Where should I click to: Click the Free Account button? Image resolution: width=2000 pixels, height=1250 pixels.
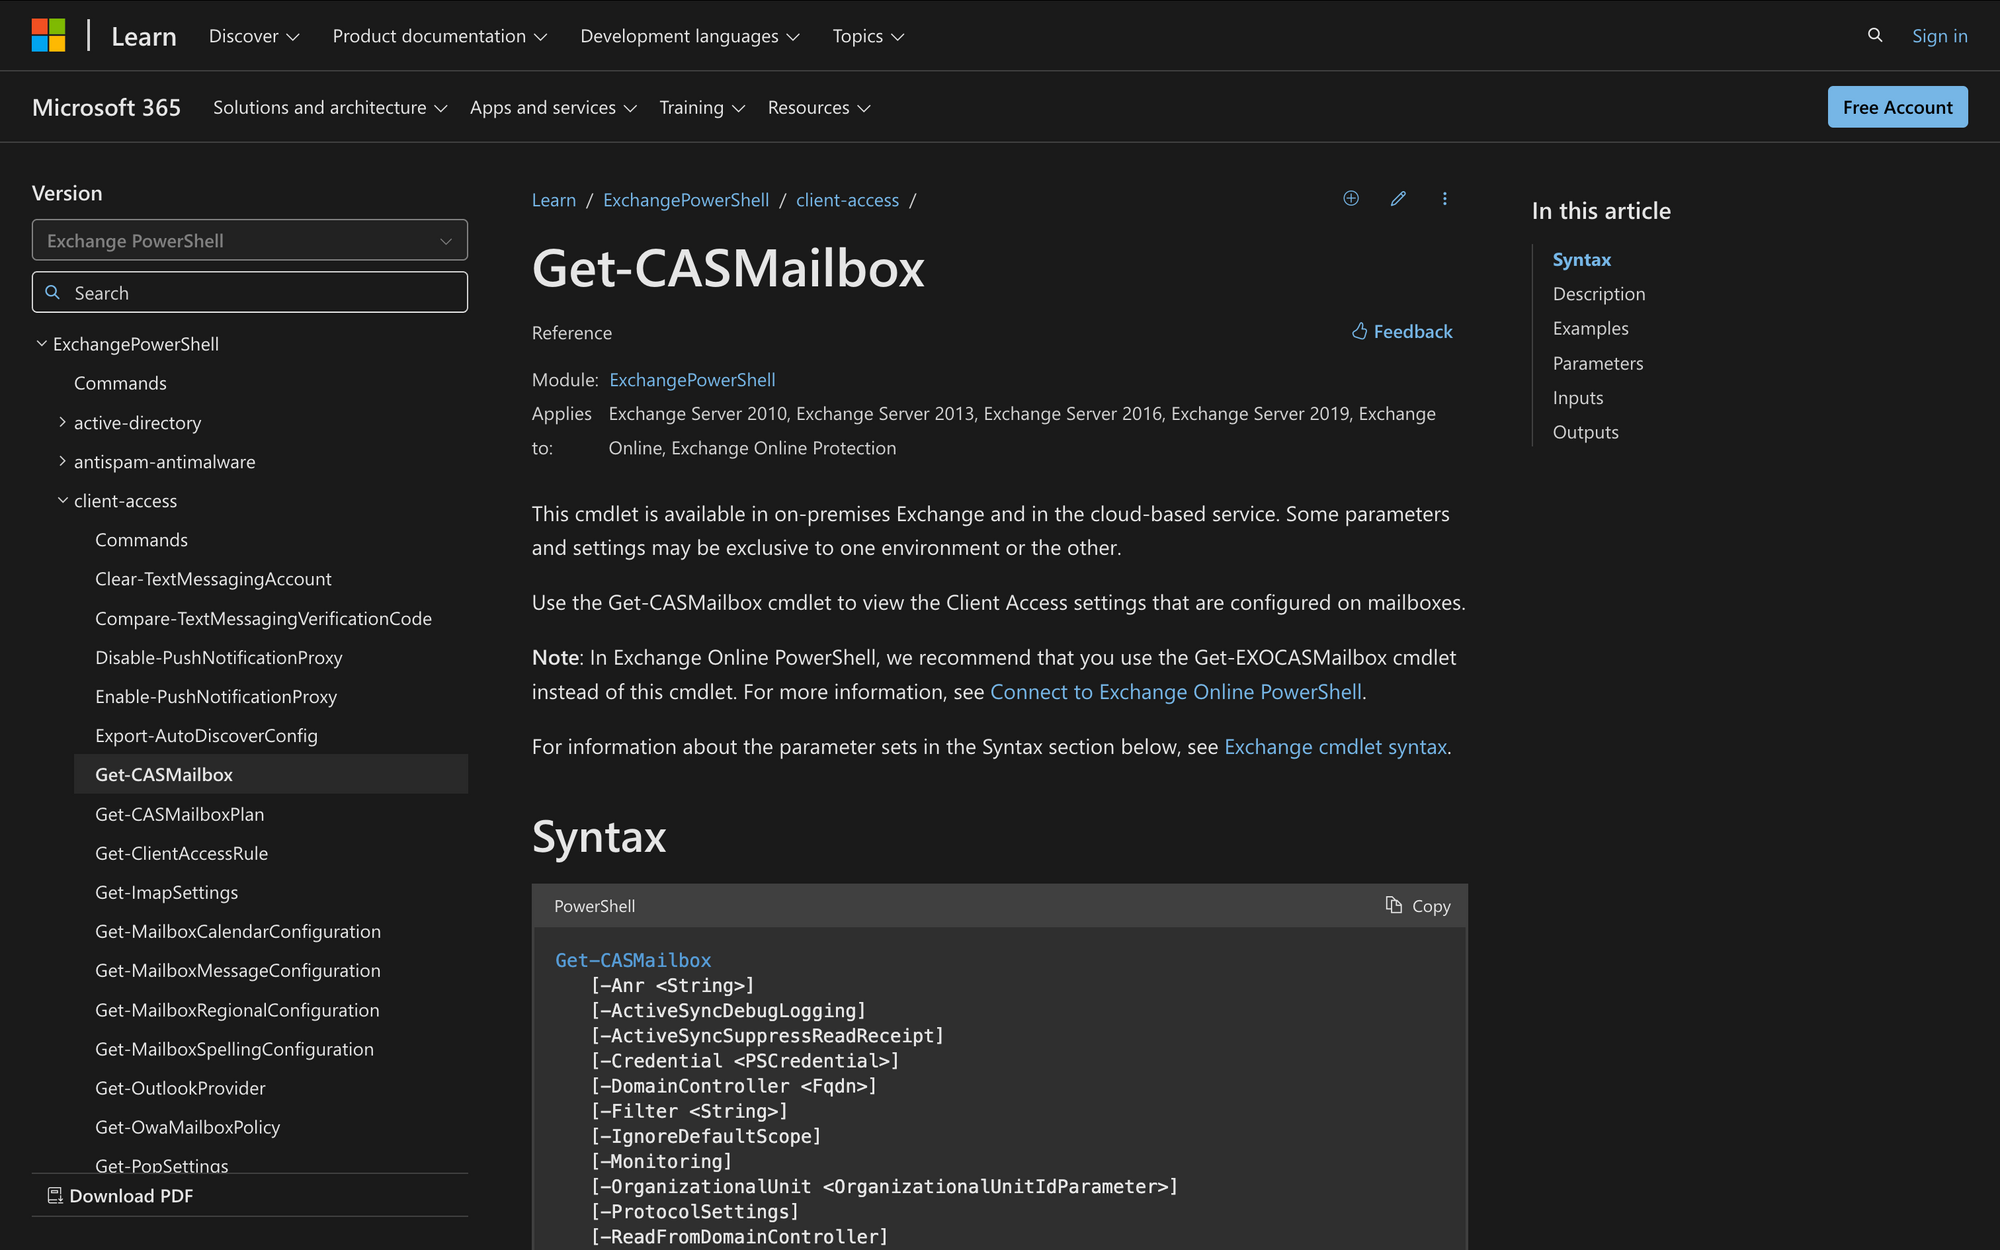(x=1897, y=107)
